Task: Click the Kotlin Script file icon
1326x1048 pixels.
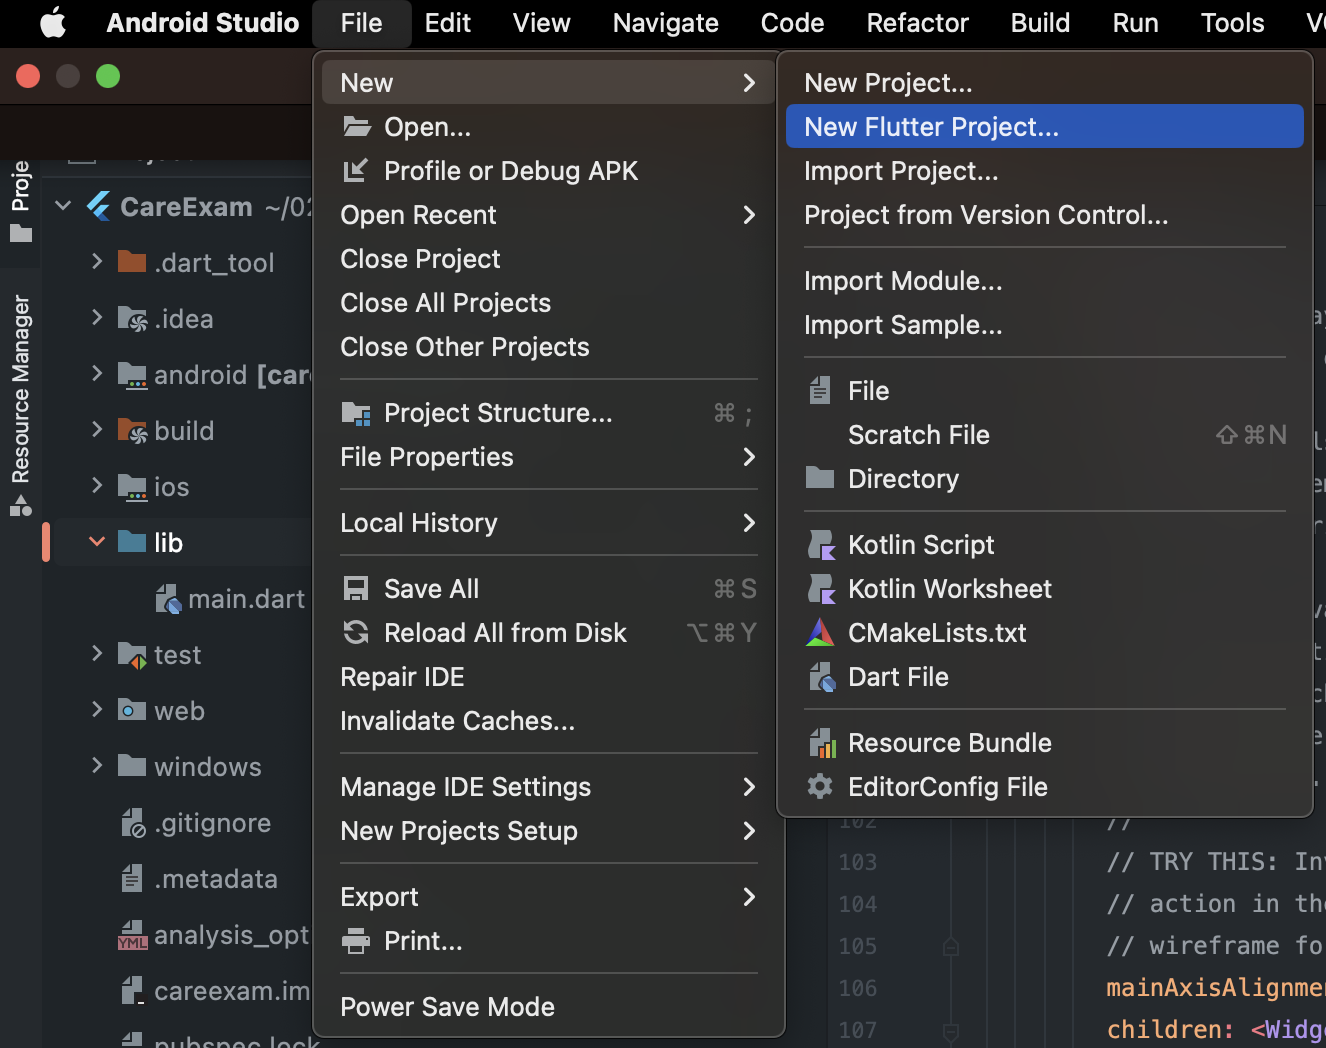Action: 821,545
